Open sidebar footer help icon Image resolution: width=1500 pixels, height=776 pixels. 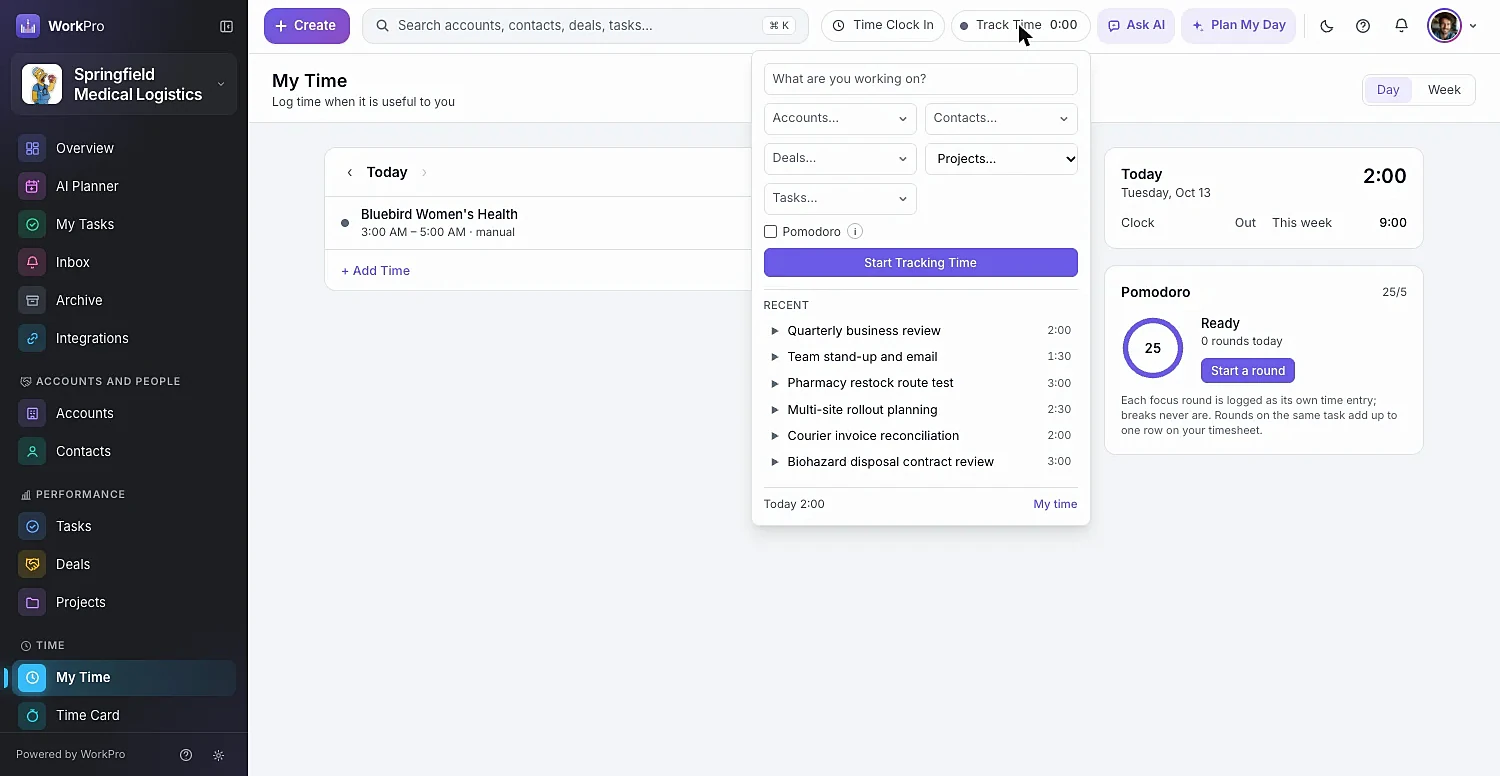[185, 755]
